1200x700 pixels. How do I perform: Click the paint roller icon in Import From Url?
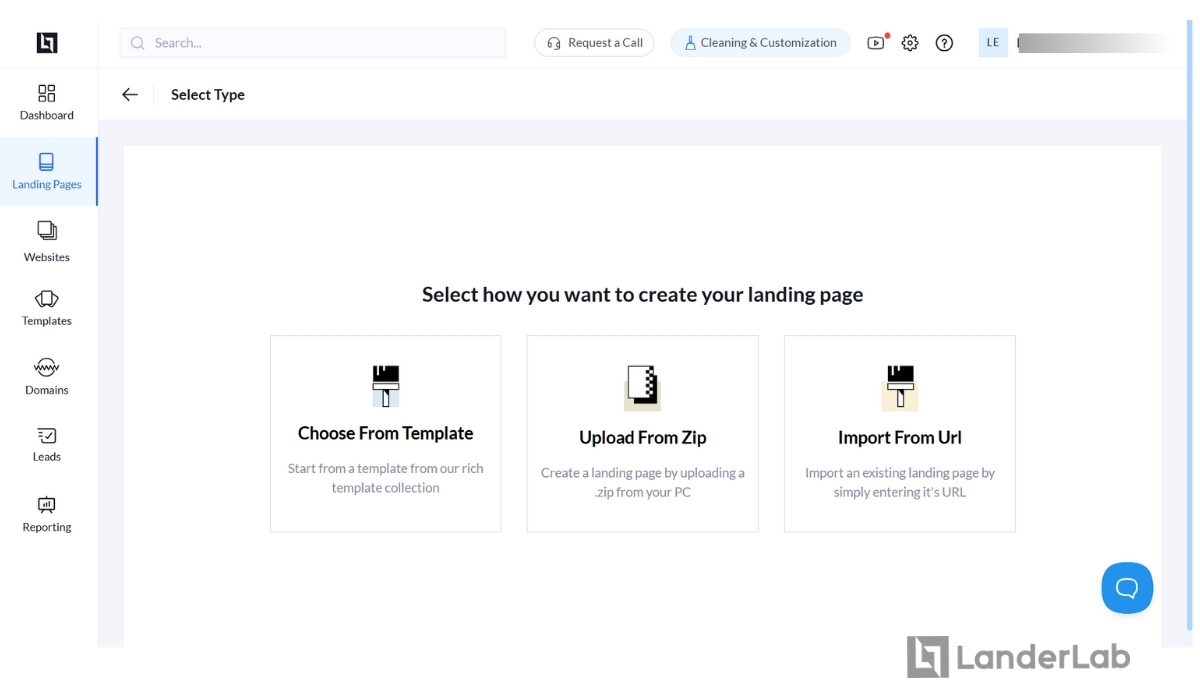(x=900, y=388)
